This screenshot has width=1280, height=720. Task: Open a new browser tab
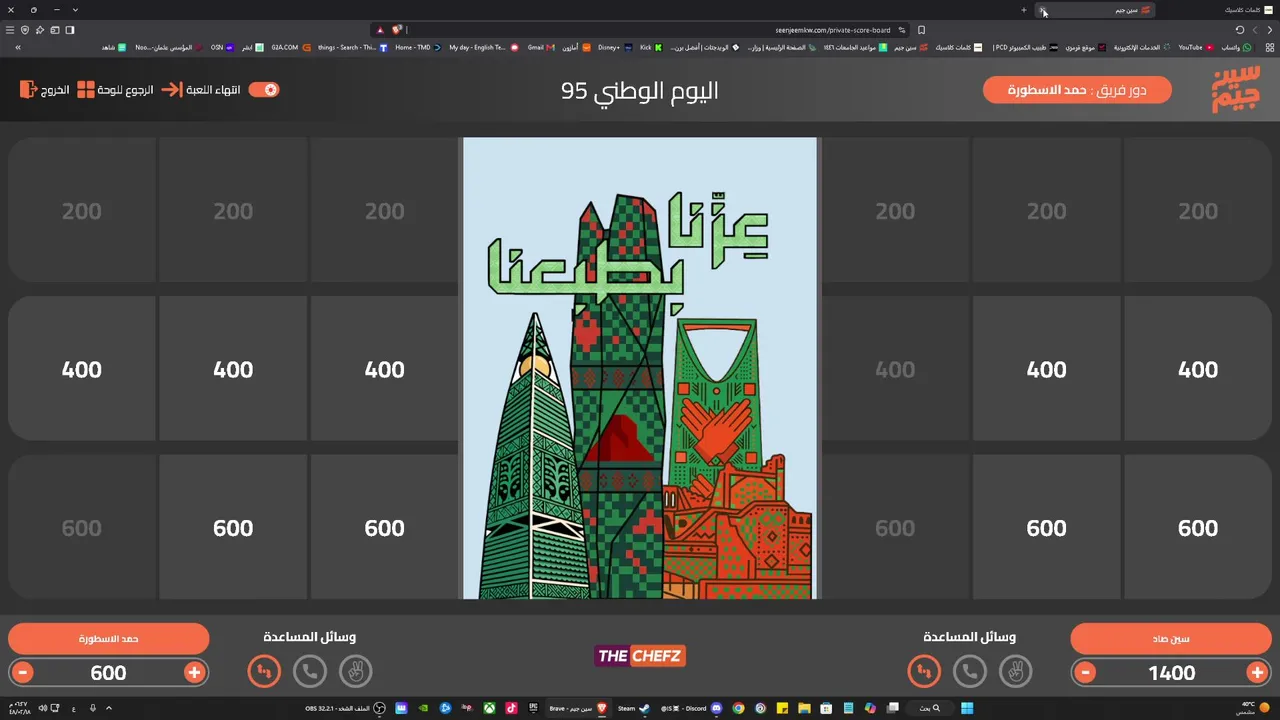(x=1023, y=10)
